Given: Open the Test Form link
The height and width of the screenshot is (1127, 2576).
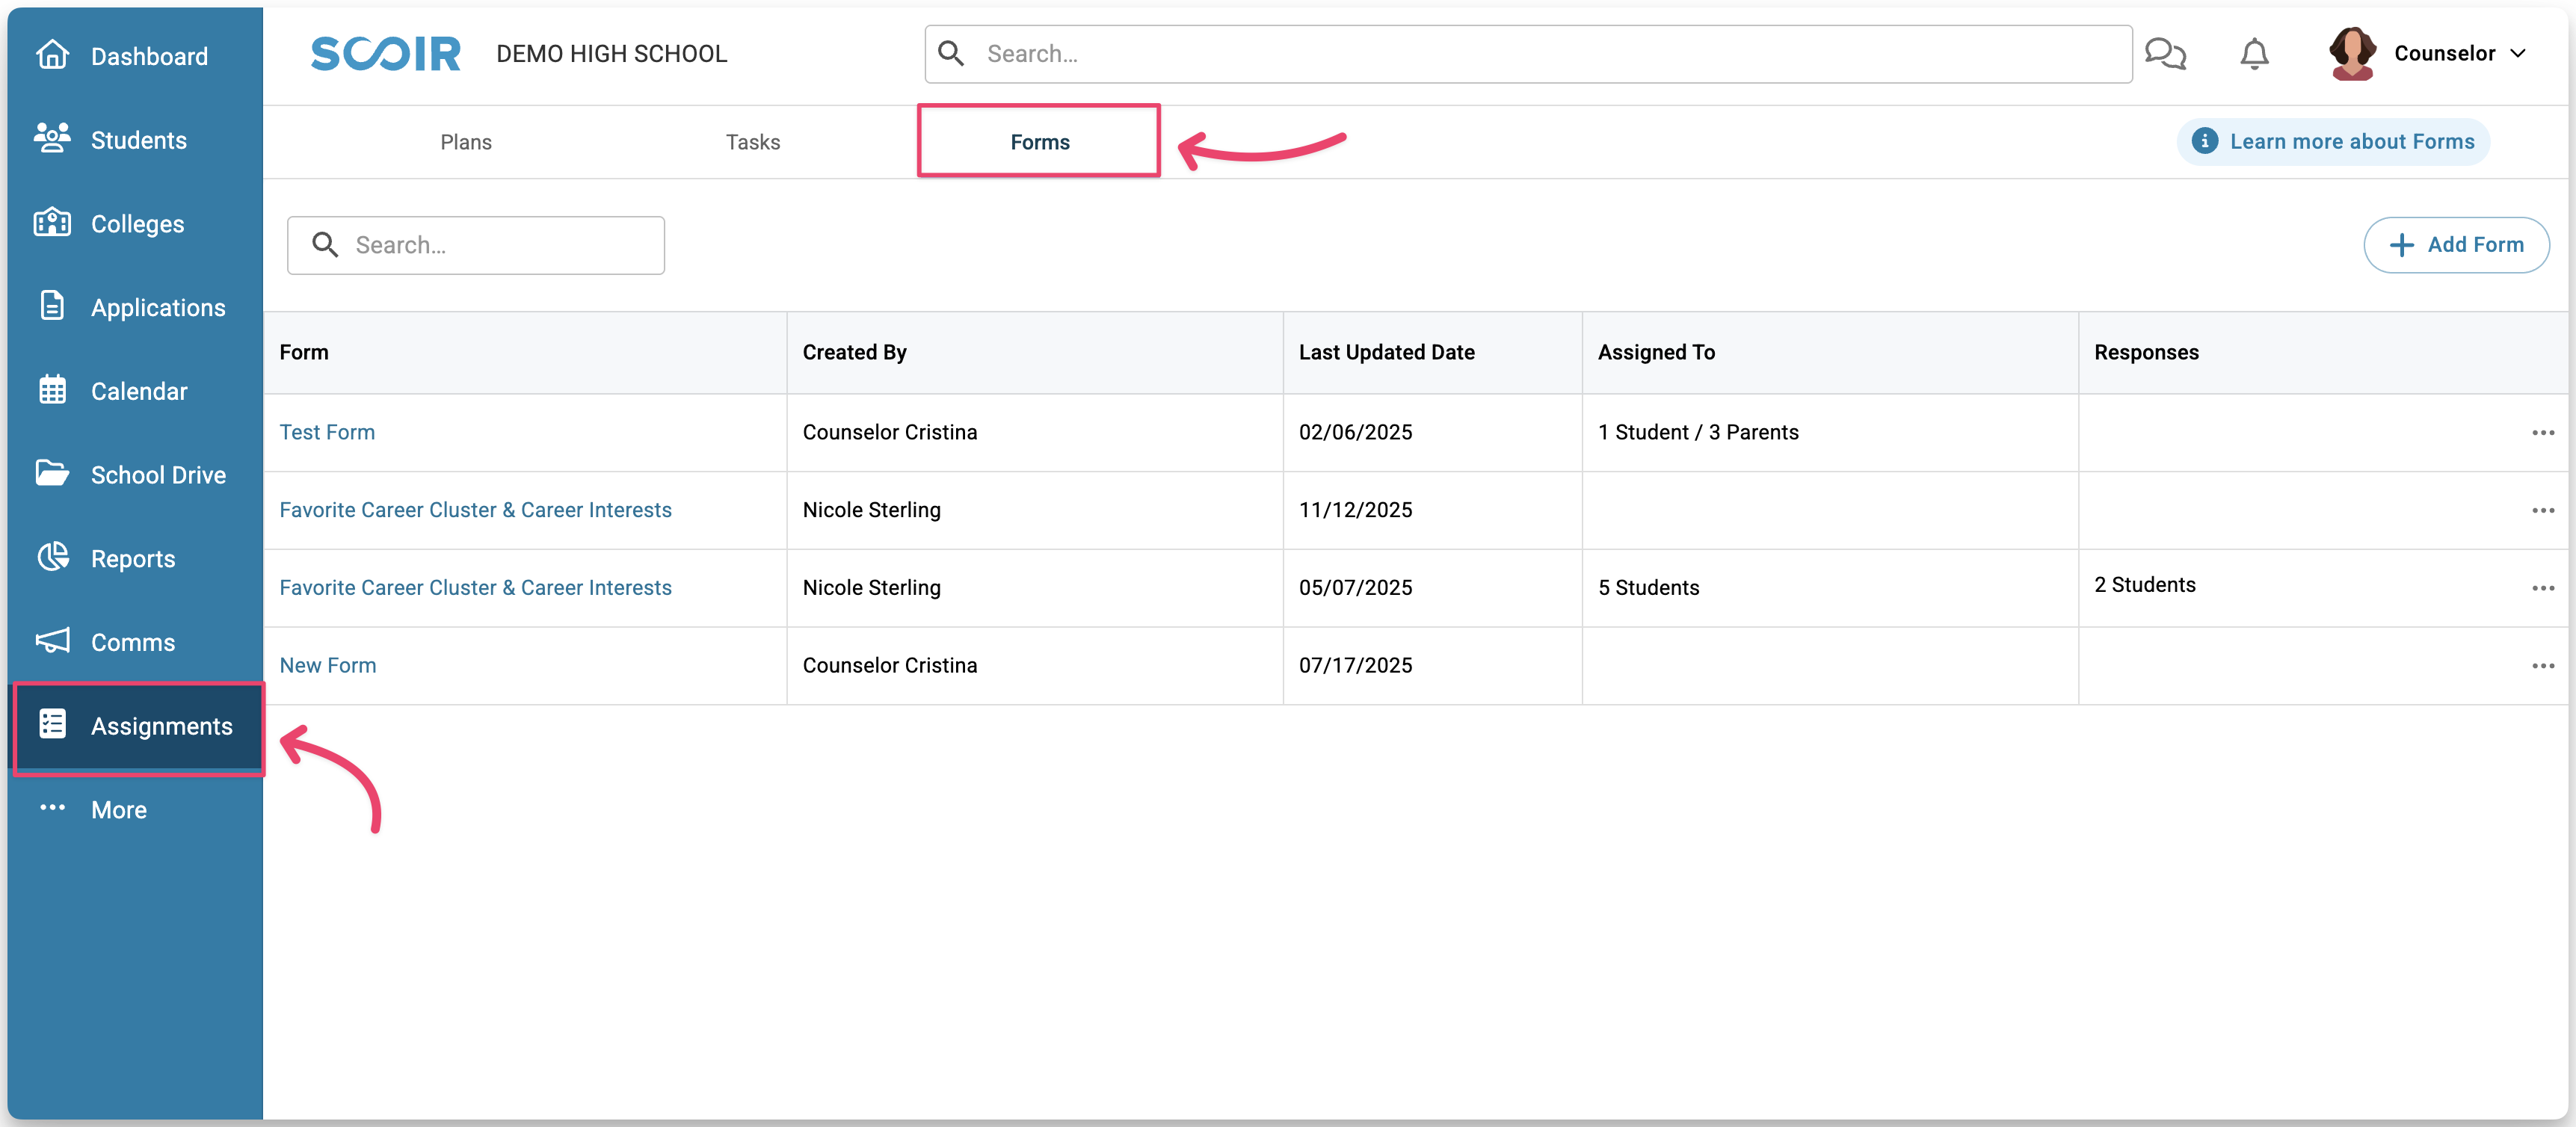Looking at the screenshot, I should pyautogui.click(x=327, y=432).
